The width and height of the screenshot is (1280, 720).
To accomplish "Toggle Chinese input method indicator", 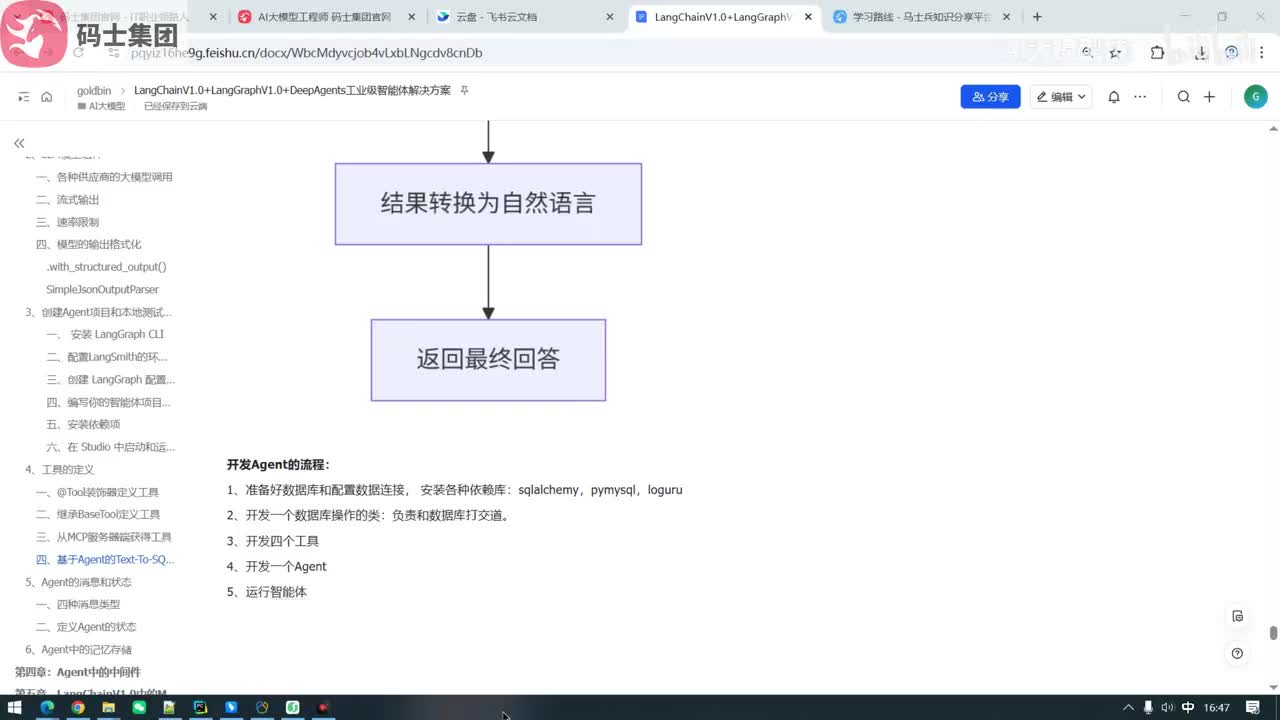I will [1187, 707].
